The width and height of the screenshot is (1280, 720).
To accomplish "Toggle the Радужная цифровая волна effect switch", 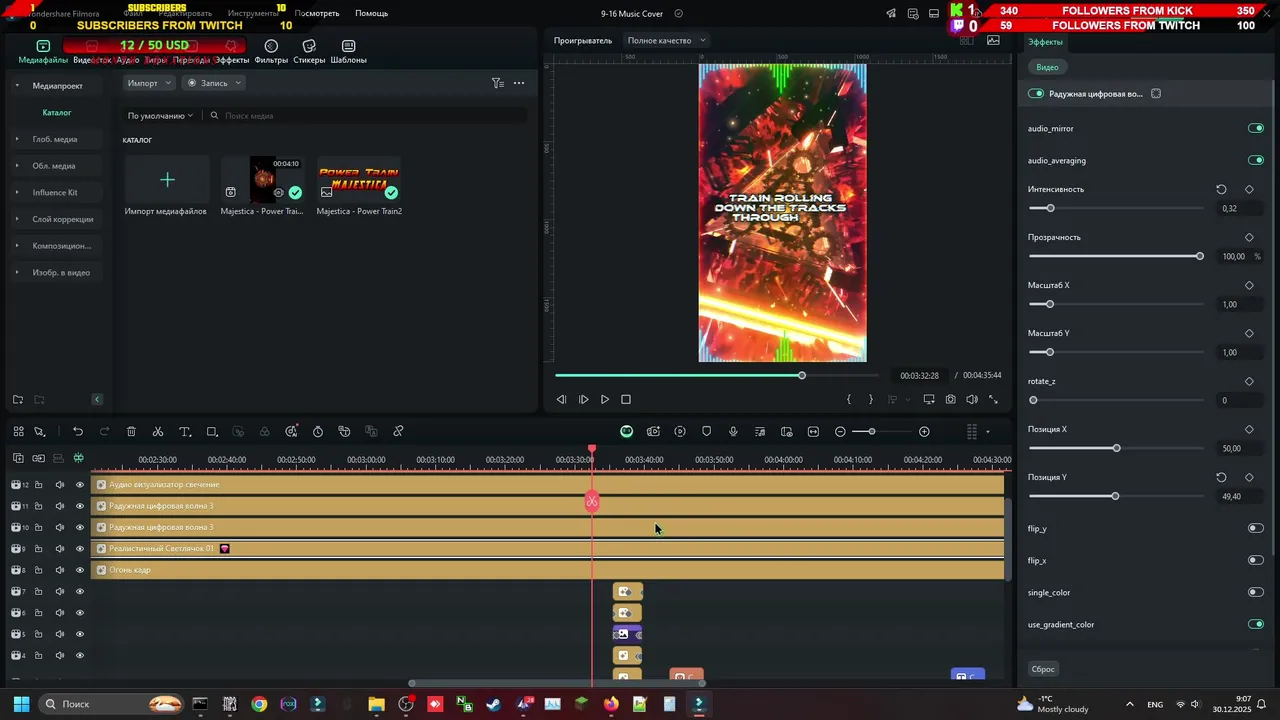I will click(1036, 94).
